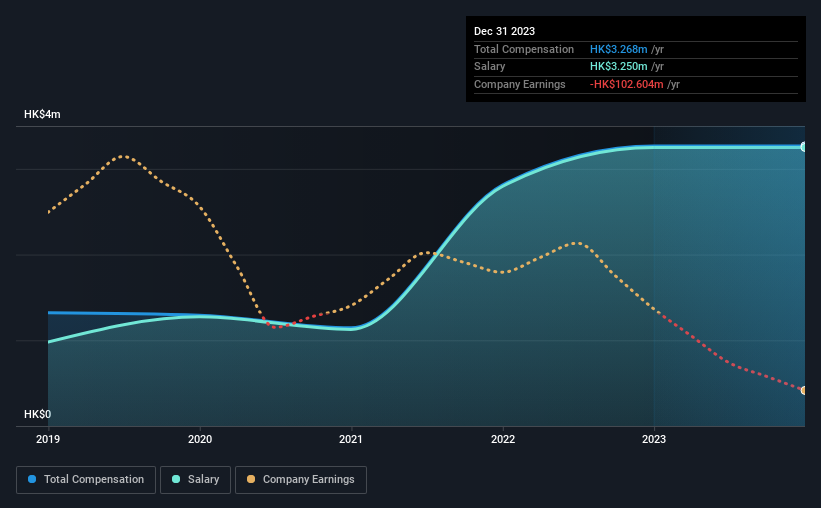
Task: Toggle the Salary legend button
Action: 195,480
